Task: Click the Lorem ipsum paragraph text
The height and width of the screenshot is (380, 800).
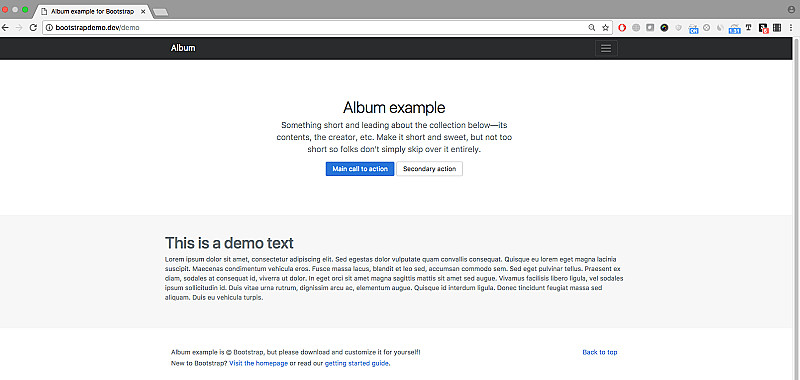Action: coord(394,278)
